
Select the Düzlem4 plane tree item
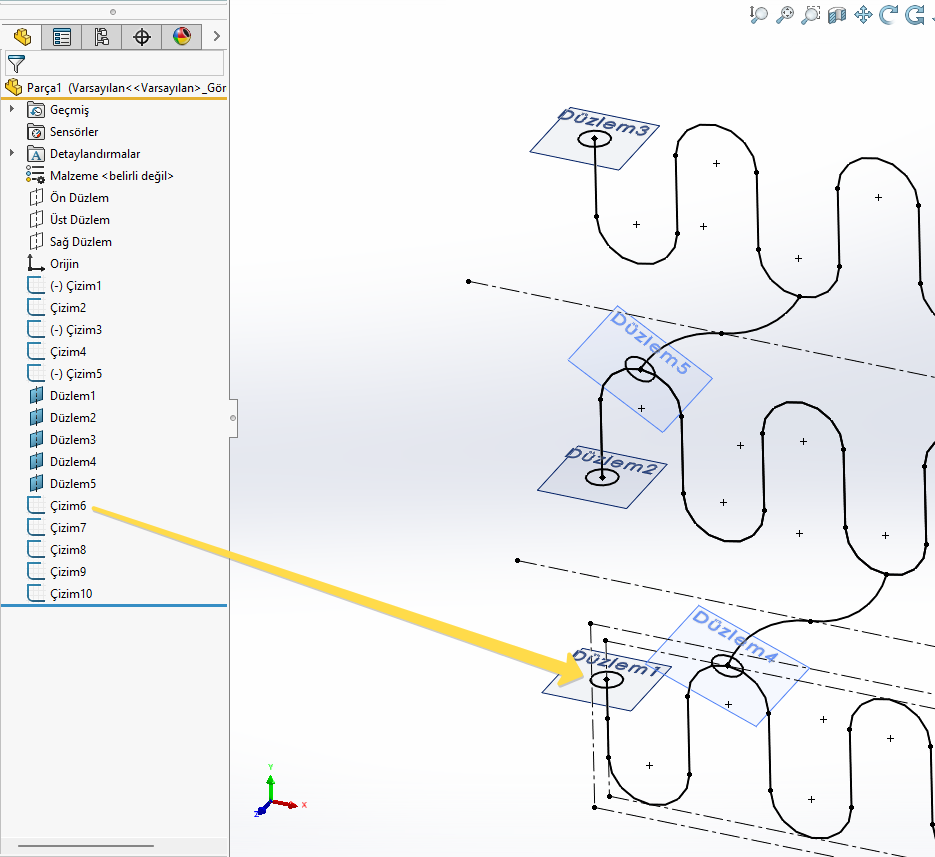[x=72, y=462]
